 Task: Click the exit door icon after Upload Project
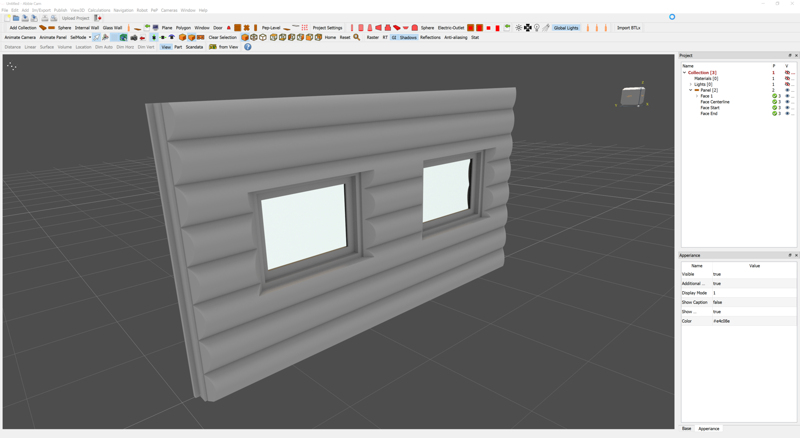[x=97, y=18]
